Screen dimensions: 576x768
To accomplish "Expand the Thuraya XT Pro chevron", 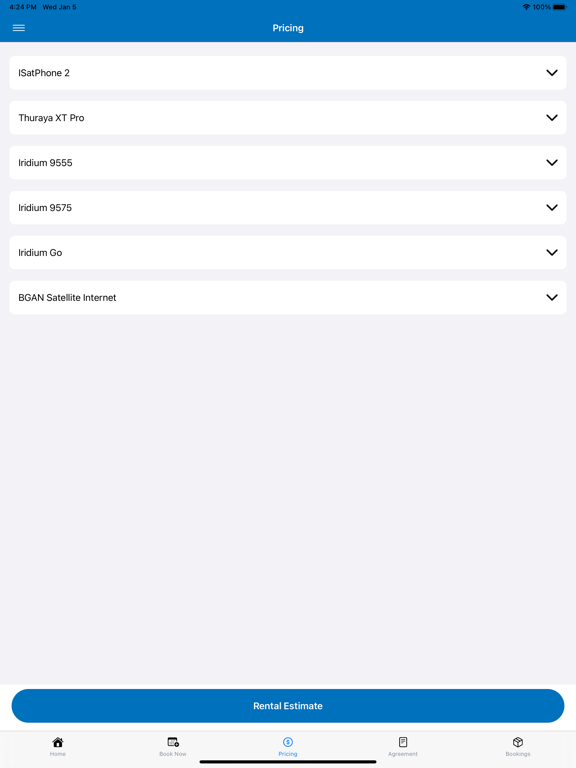I will tap(552, 118).
